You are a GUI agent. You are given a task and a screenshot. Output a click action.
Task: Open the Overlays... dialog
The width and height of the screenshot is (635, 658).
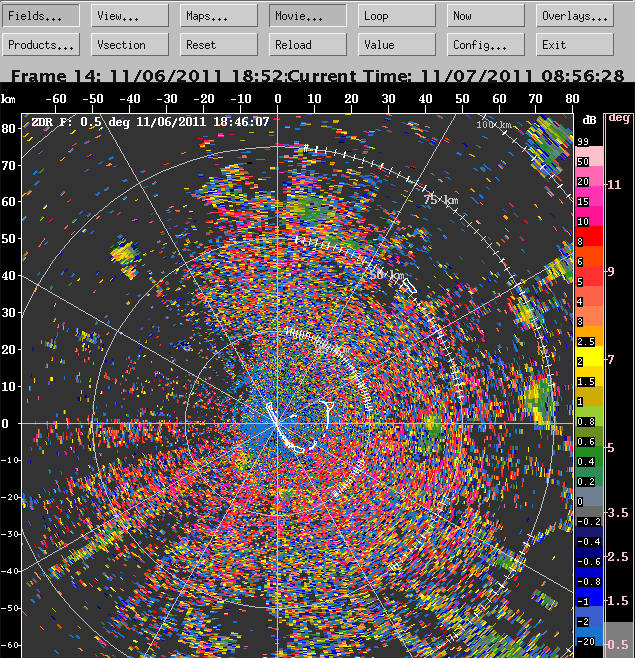(x=575, y=16)
